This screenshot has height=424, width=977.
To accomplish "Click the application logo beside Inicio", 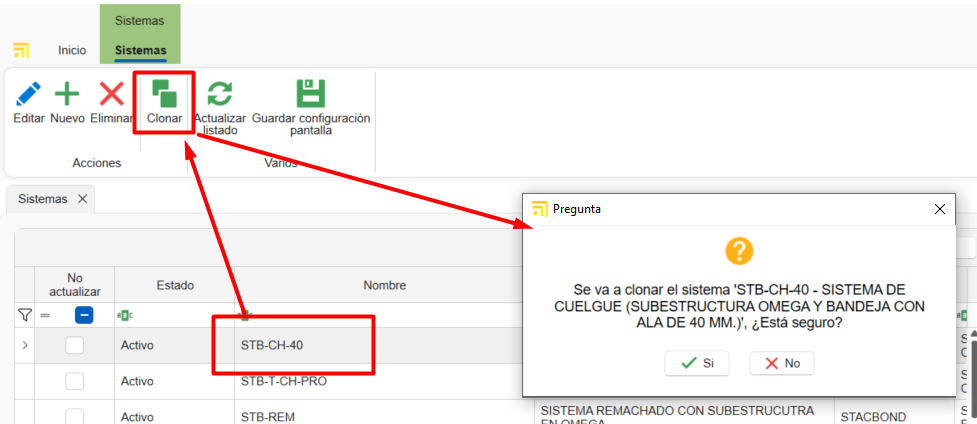I will pyautogui.click(x=21, y=50).
